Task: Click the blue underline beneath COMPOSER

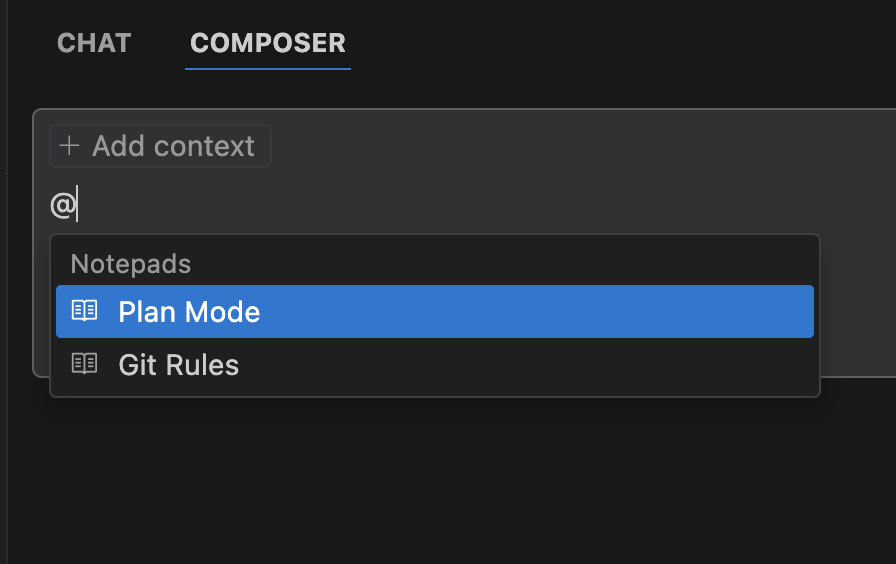Action: click(267, 69)
